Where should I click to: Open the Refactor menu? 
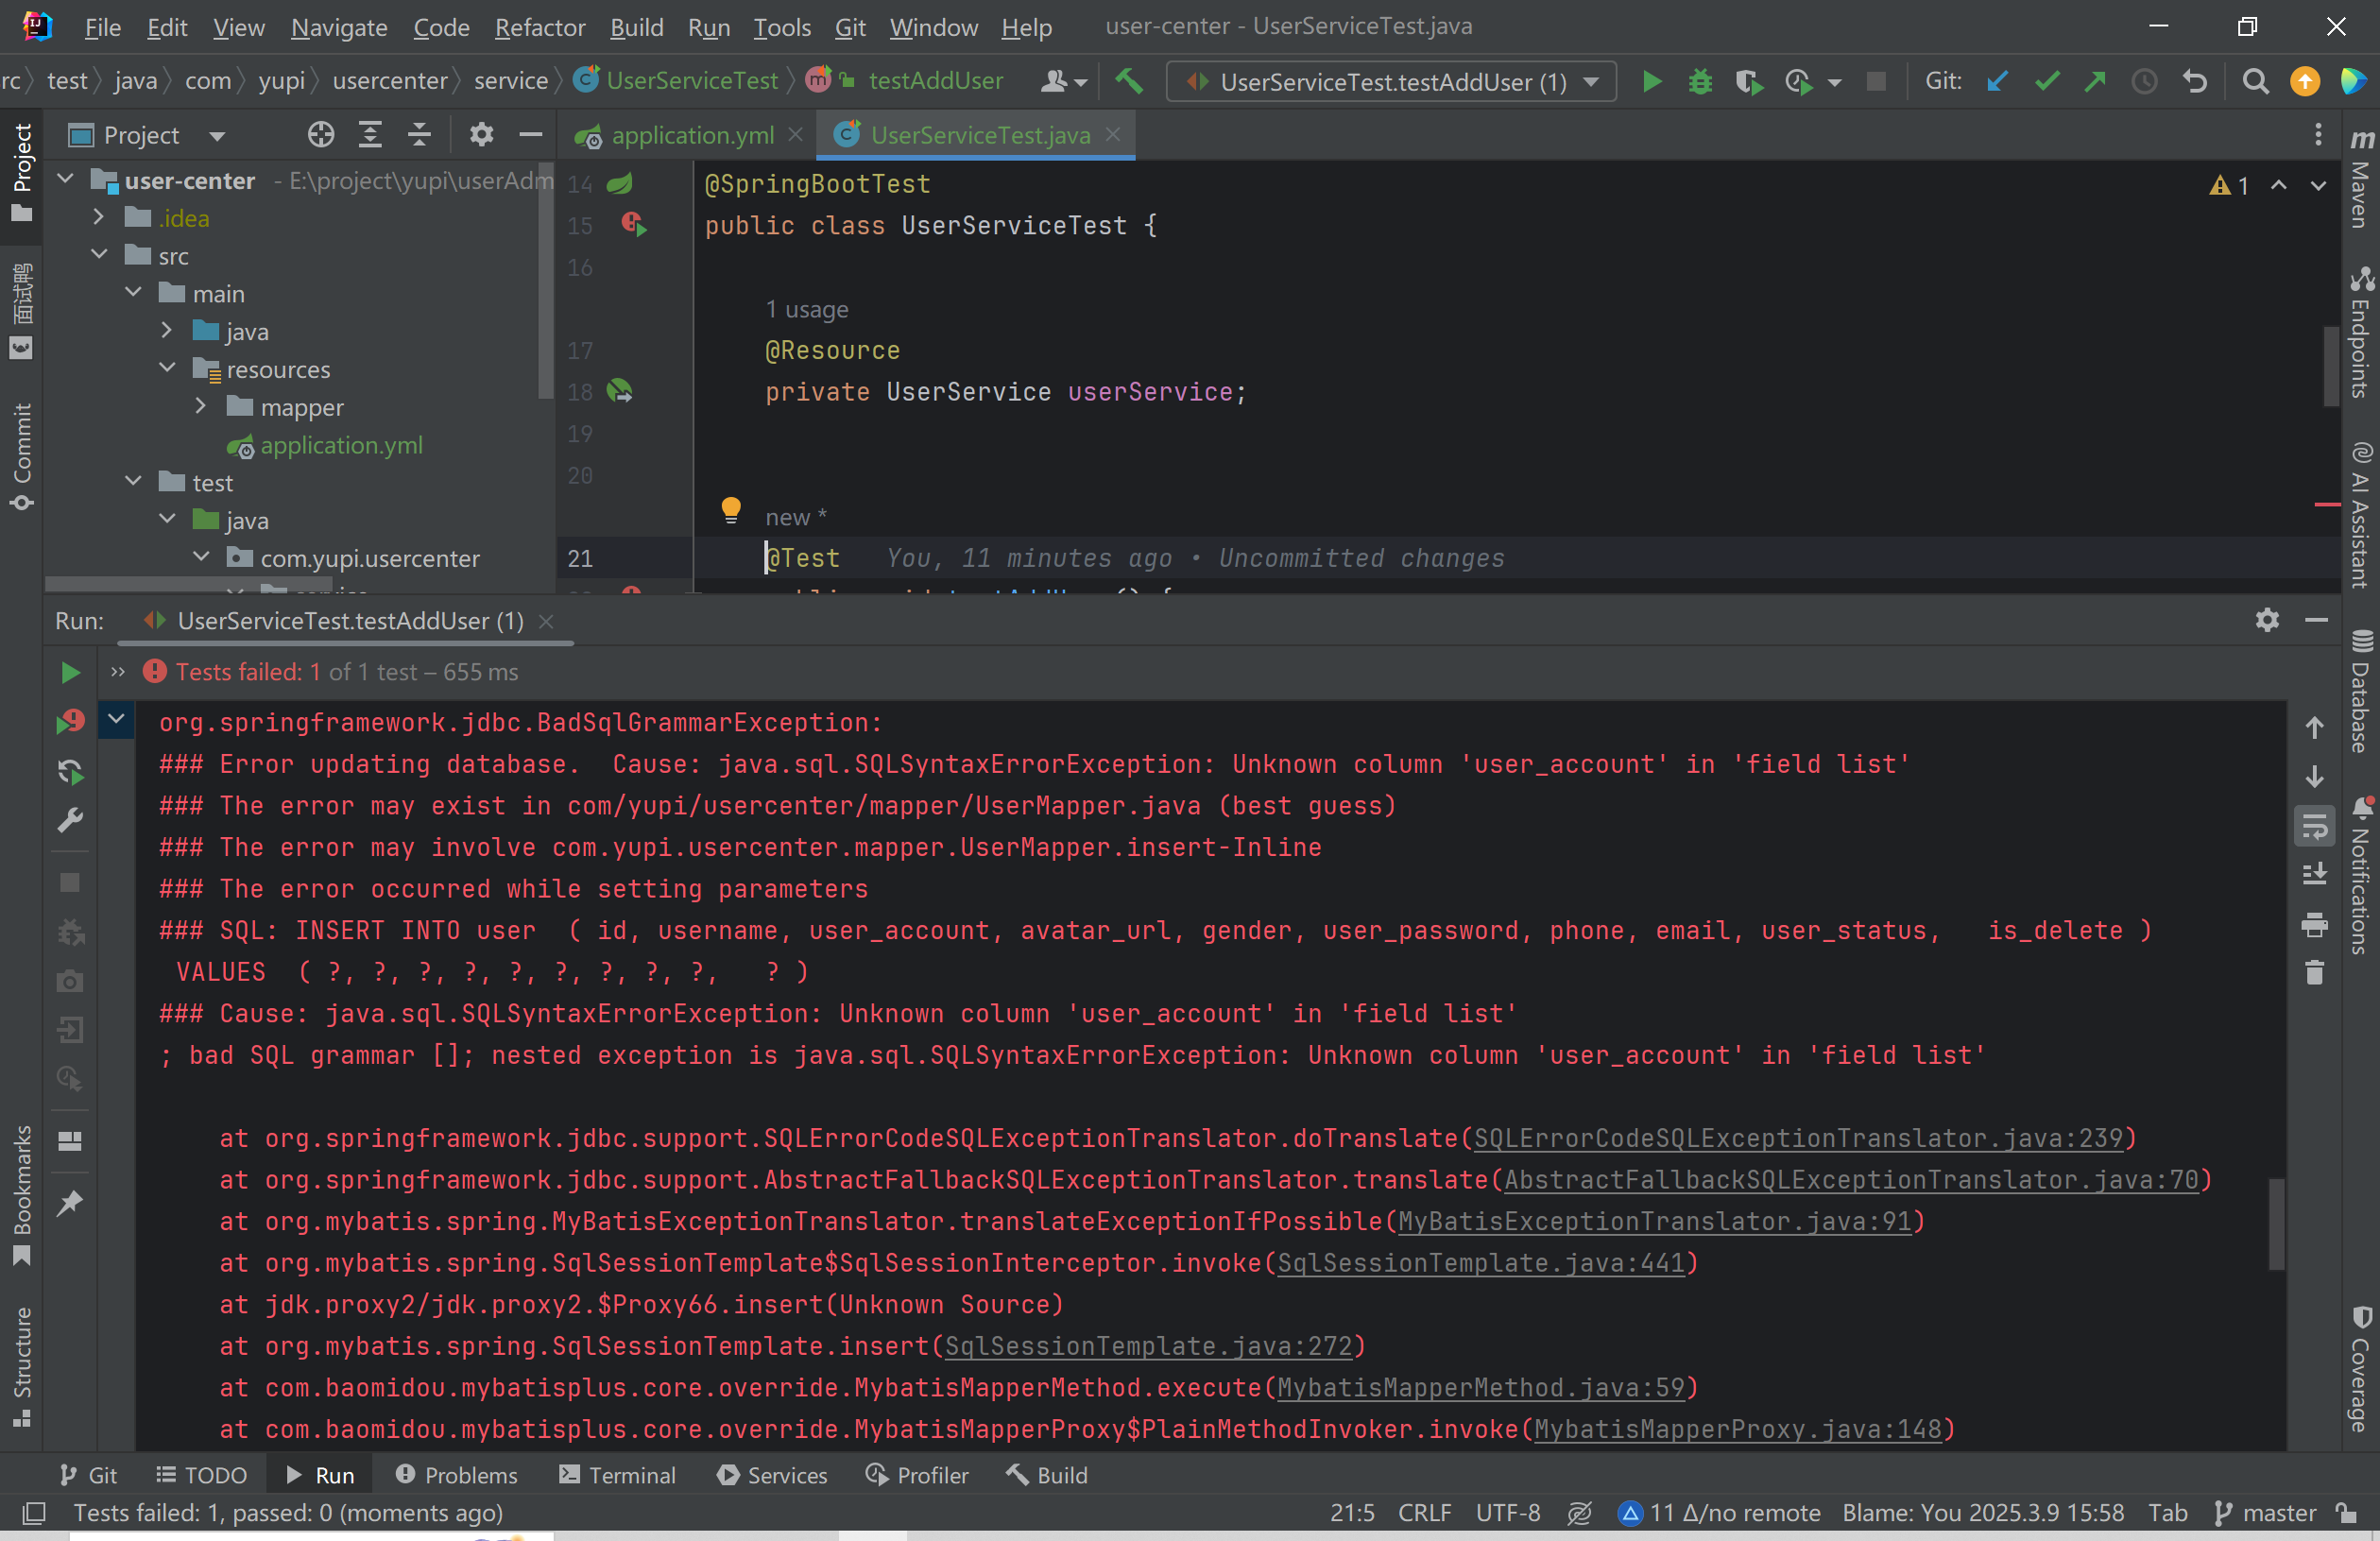click(539, 27)
